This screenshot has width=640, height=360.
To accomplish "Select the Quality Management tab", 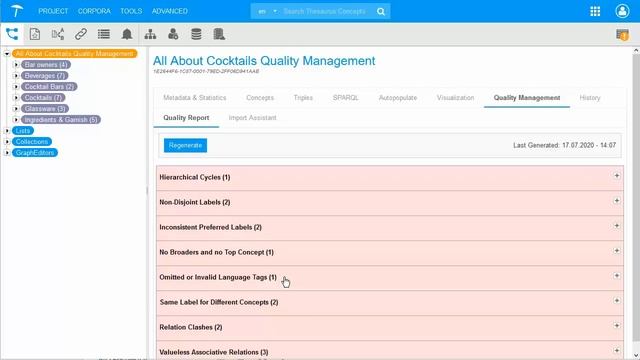I will click(527, 98).
